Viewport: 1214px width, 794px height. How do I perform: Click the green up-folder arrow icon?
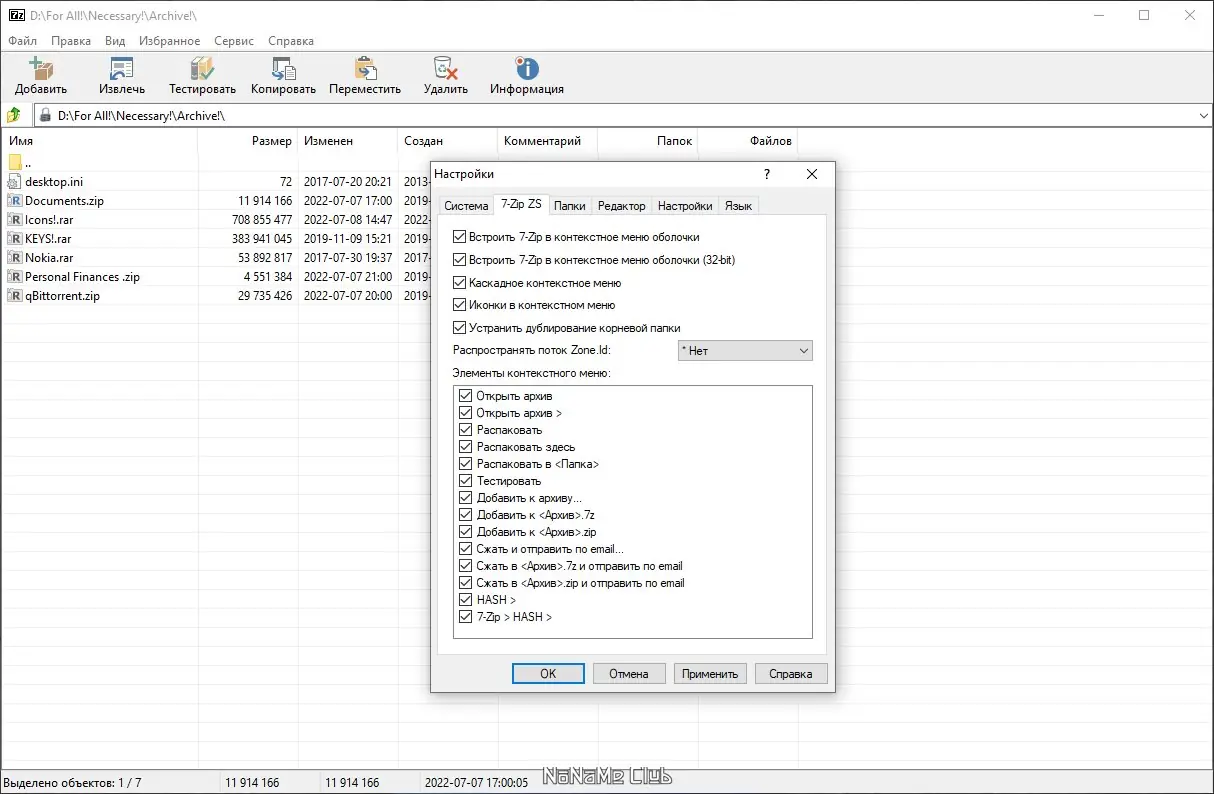(14, 115)
